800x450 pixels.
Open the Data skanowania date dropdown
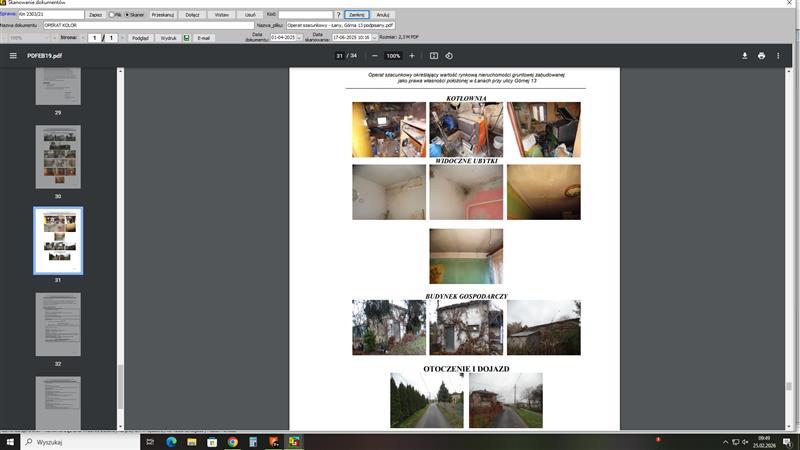coord(370,38)
